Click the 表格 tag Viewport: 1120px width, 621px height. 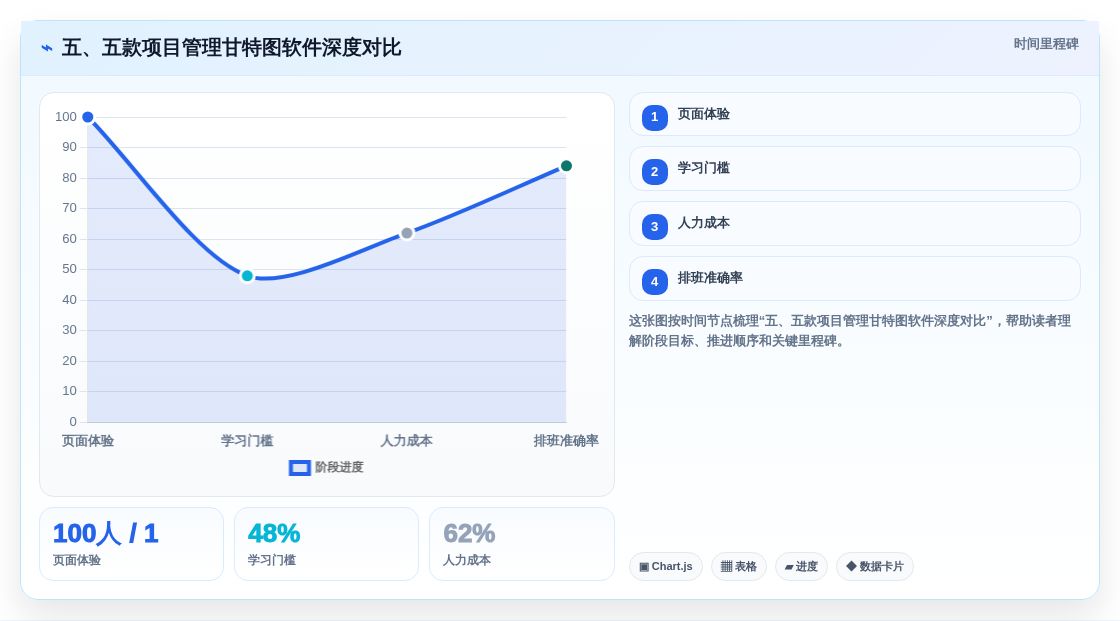coord(739,567)
